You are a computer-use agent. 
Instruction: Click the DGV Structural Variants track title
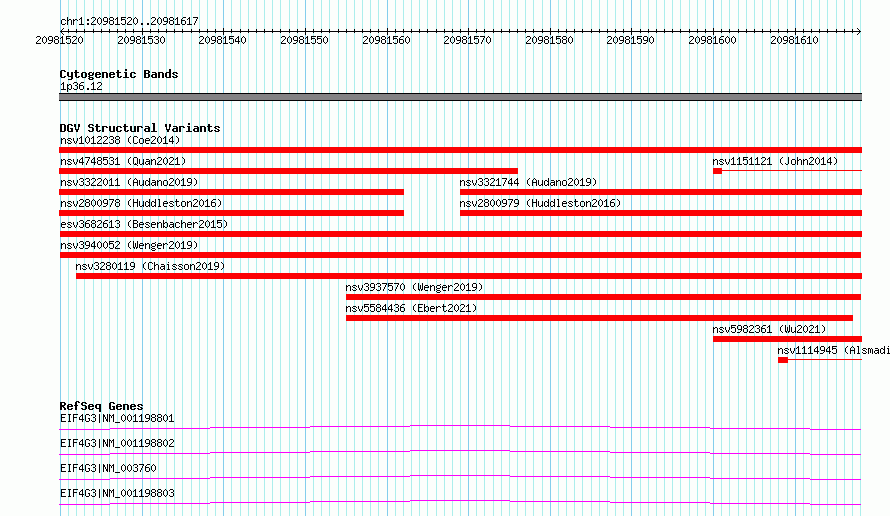click(x=140, y=128)
